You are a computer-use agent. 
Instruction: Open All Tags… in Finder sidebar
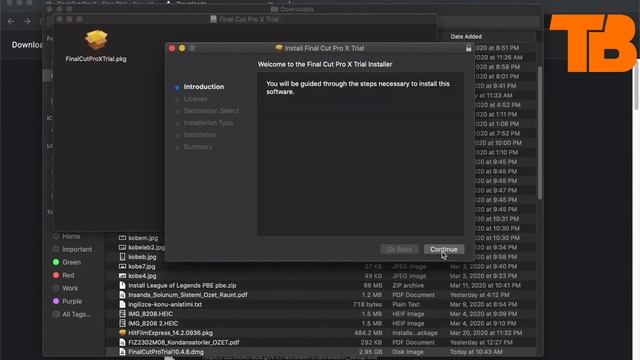(72, 314)
